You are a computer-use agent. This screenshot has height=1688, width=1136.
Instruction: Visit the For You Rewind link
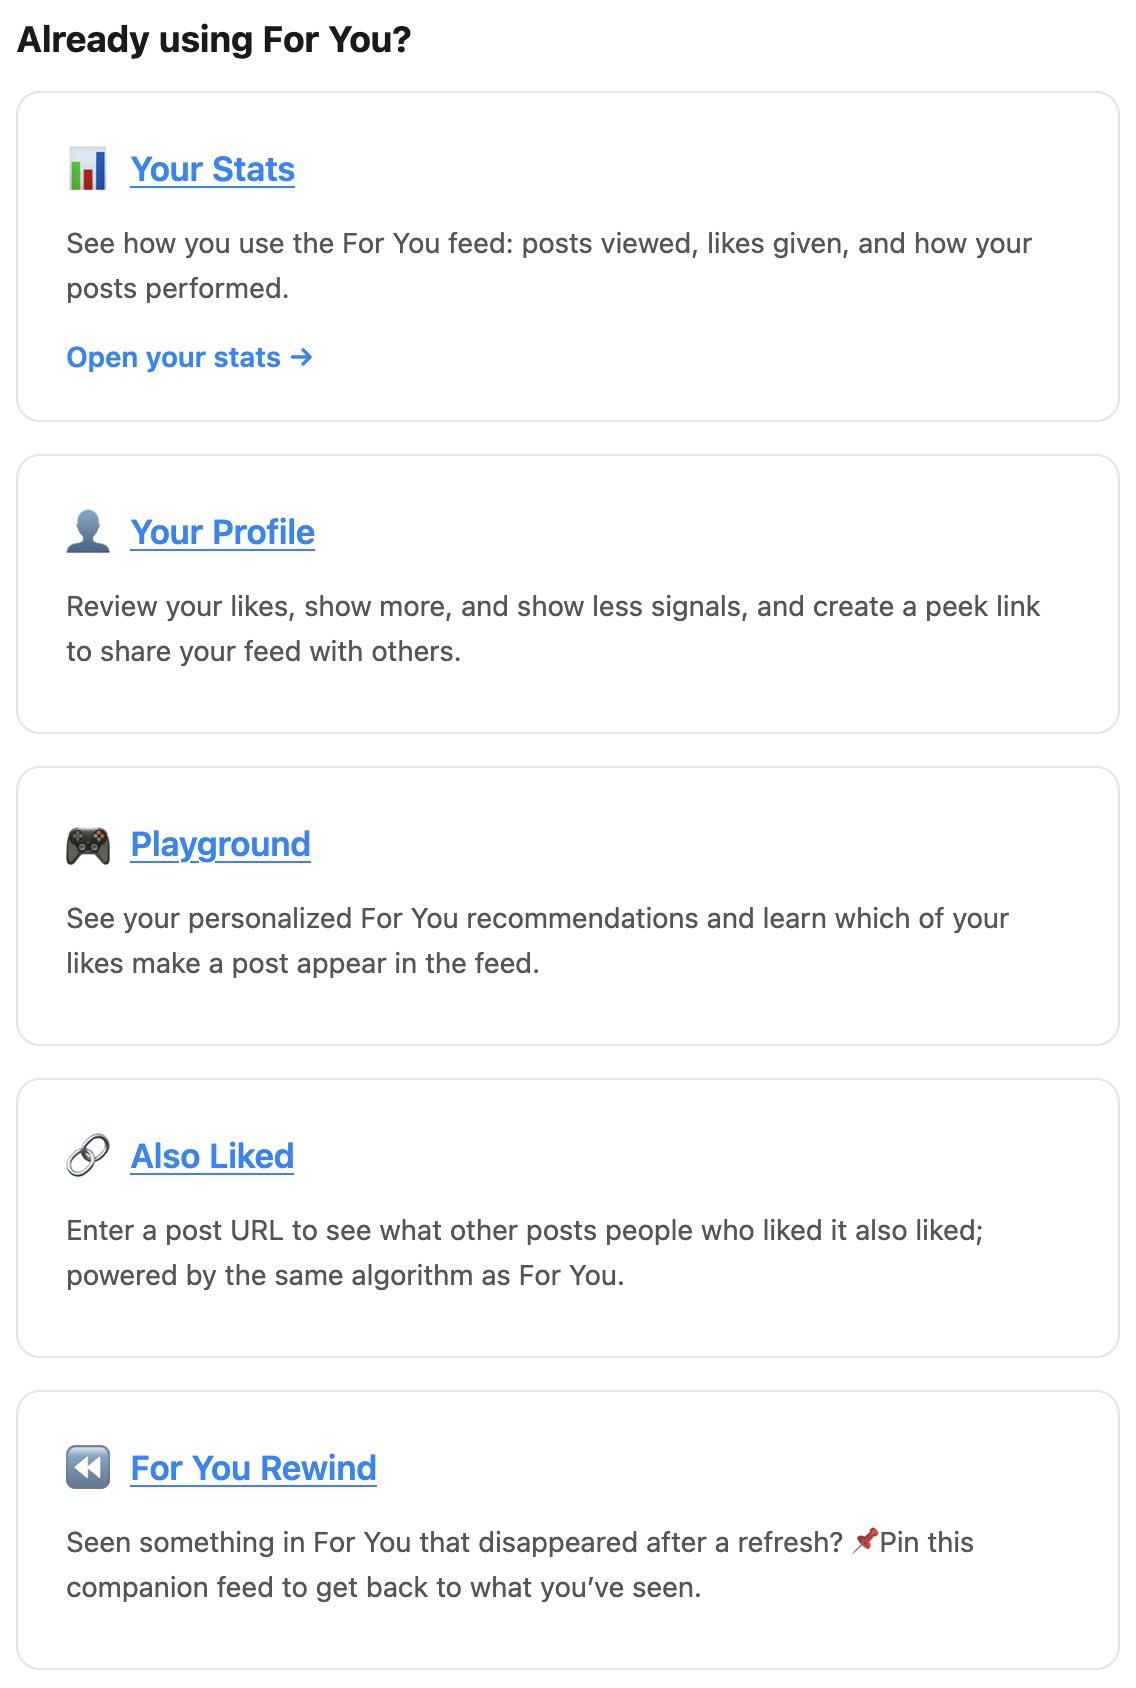tap(254, 1468)
